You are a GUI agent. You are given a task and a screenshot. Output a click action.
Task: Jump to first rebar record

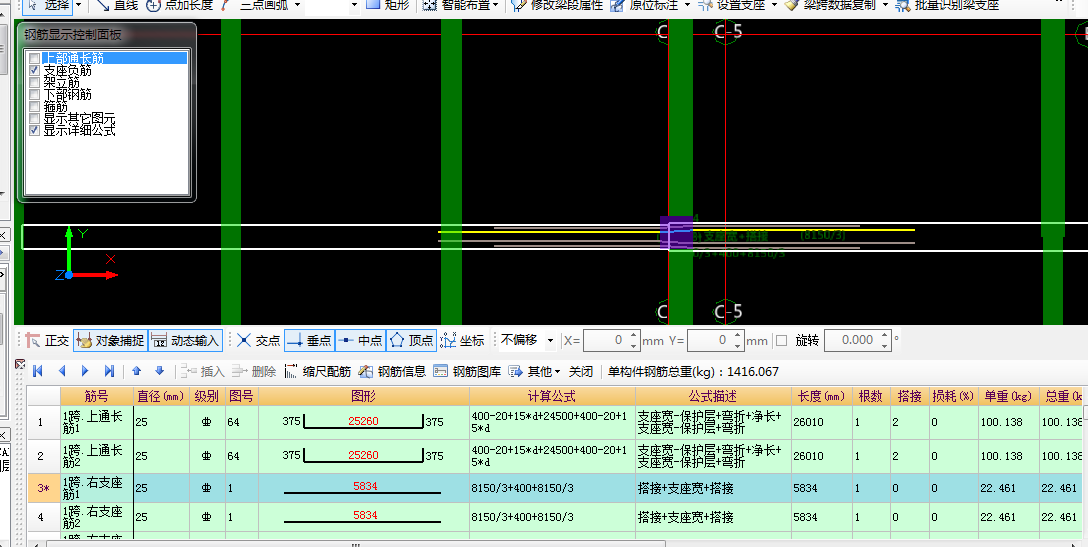pos(38,371)
